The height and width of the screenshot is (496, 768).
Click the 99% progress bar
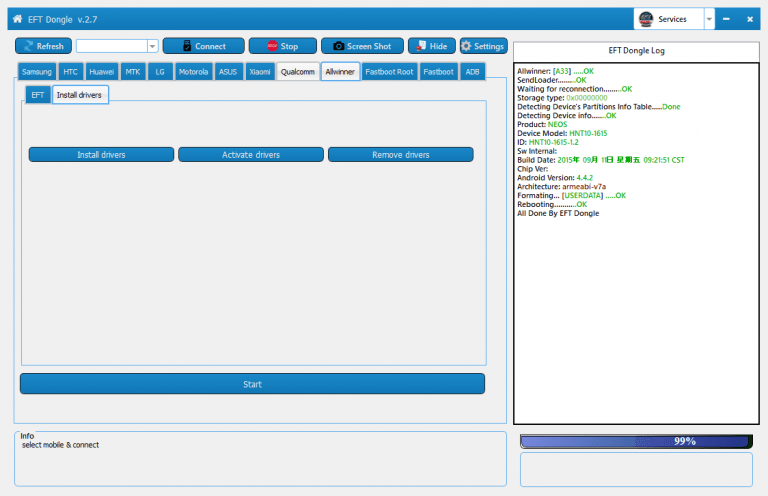click(x=636, y=441)
